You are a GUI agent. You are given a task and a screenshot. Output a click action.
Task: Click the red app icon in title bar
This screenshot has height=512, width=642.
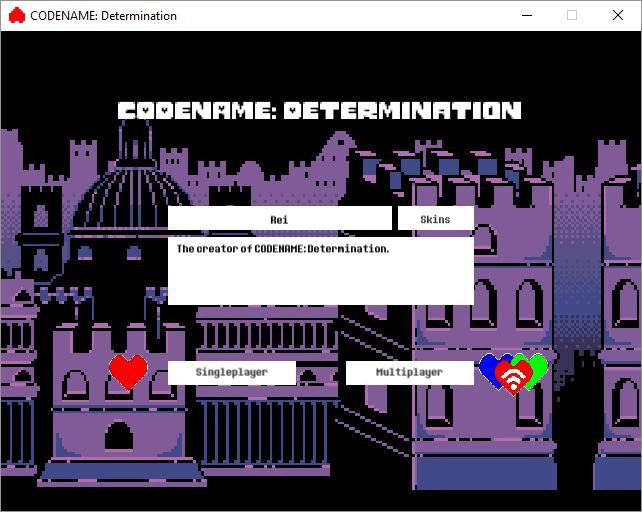click(x=17, y=16)
